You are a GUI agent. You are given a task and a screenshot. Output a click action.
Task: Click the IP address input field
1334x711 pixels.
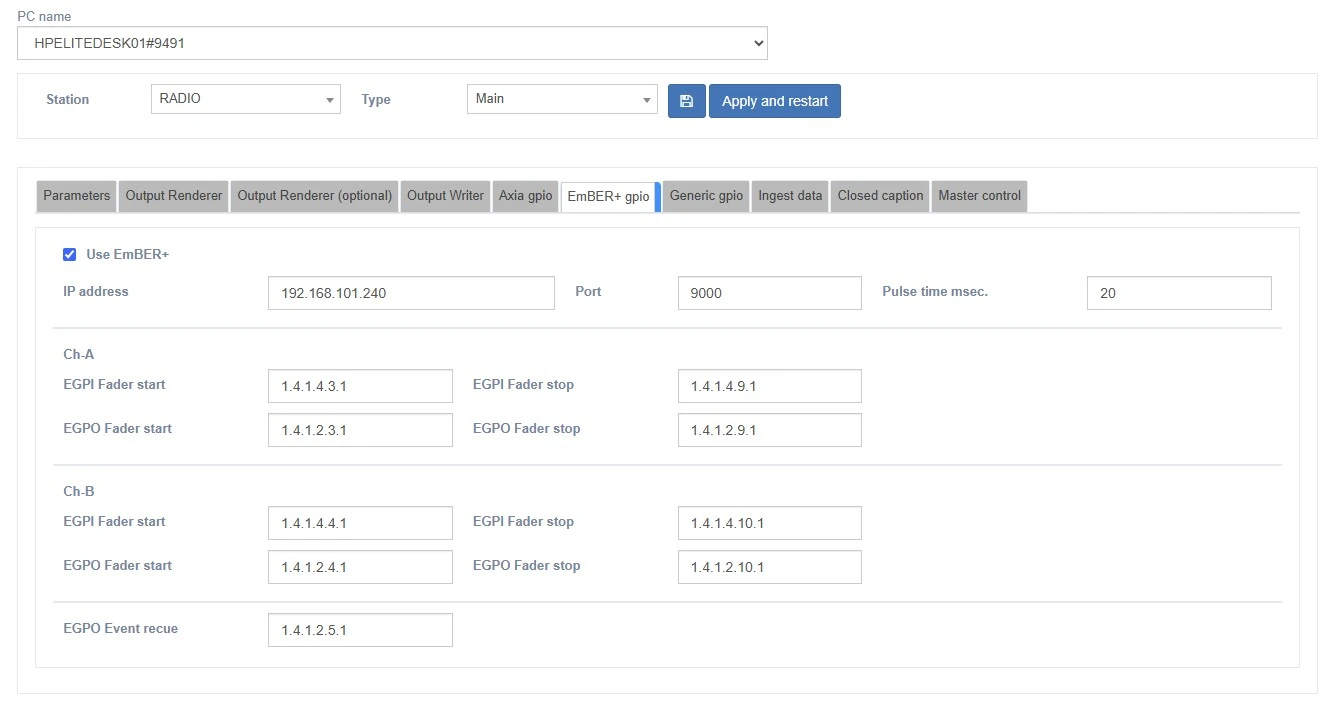click(411, 293)
